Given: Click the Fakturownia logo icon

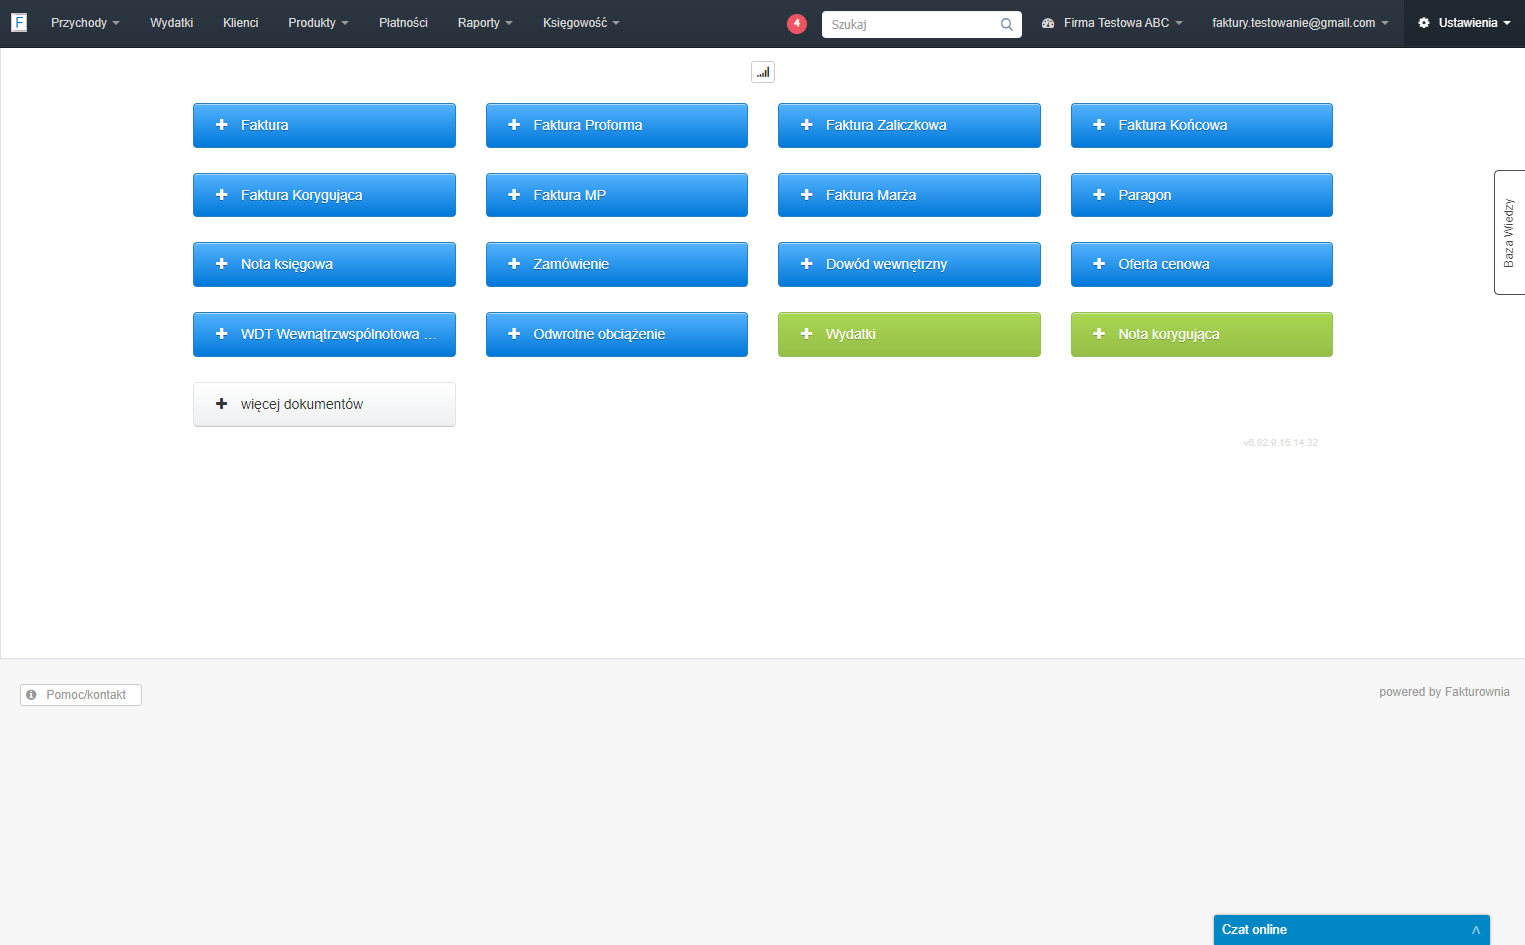Looking at the screenshot, I should coord(19,22).
